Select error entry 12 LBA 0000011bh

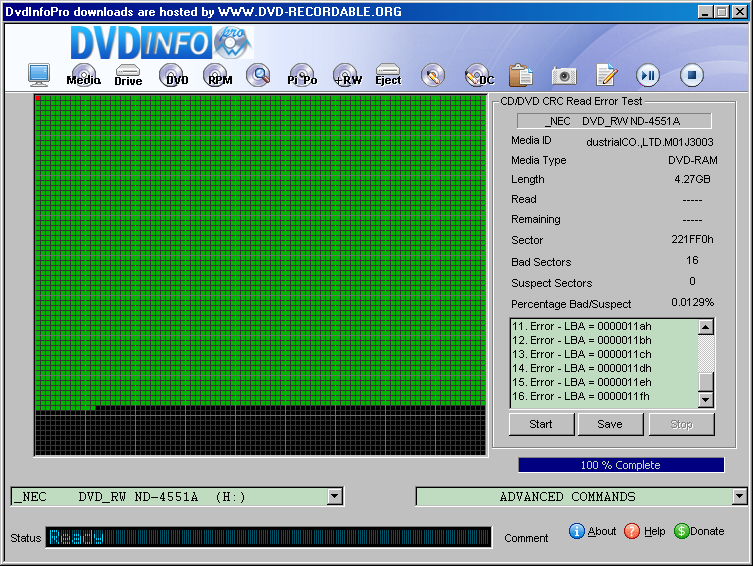[582, 340]
